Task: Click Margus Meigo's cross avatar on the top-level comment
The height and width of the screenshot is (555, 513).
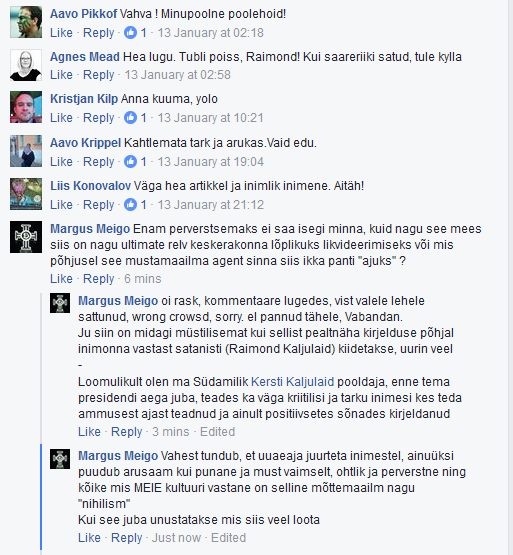Action: (26, 237)
